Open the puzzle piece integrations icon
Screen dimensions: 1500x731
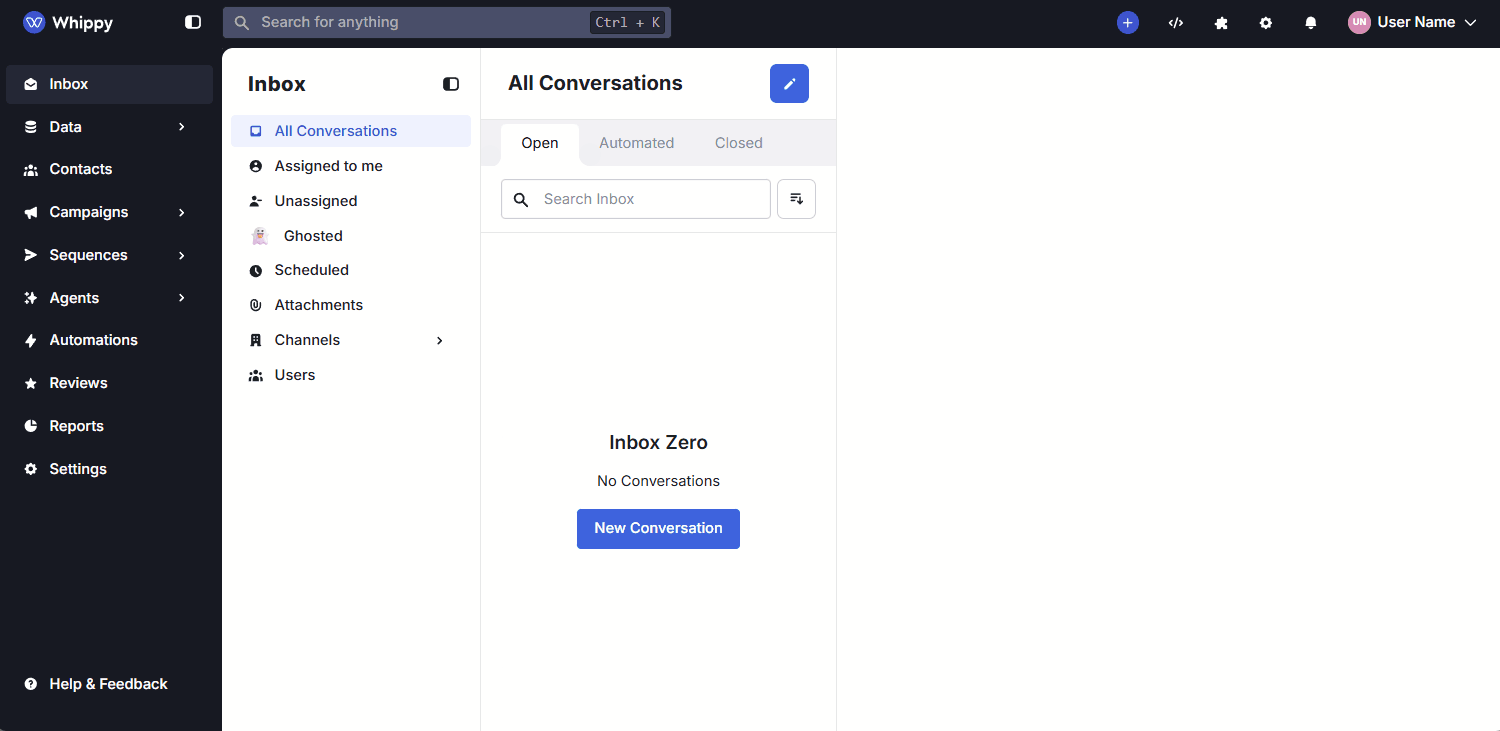tap(1221, 22)
